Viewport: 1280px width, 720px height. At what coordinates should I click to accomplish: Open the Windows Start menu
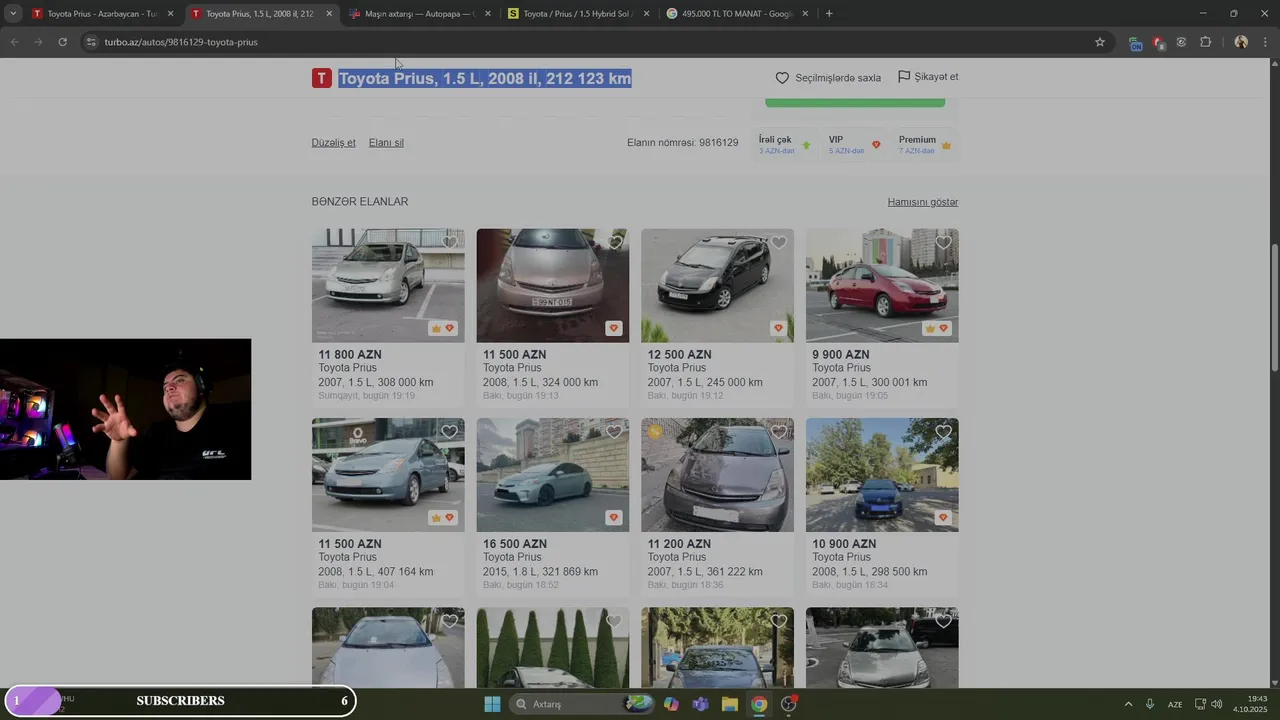(492, 704)
